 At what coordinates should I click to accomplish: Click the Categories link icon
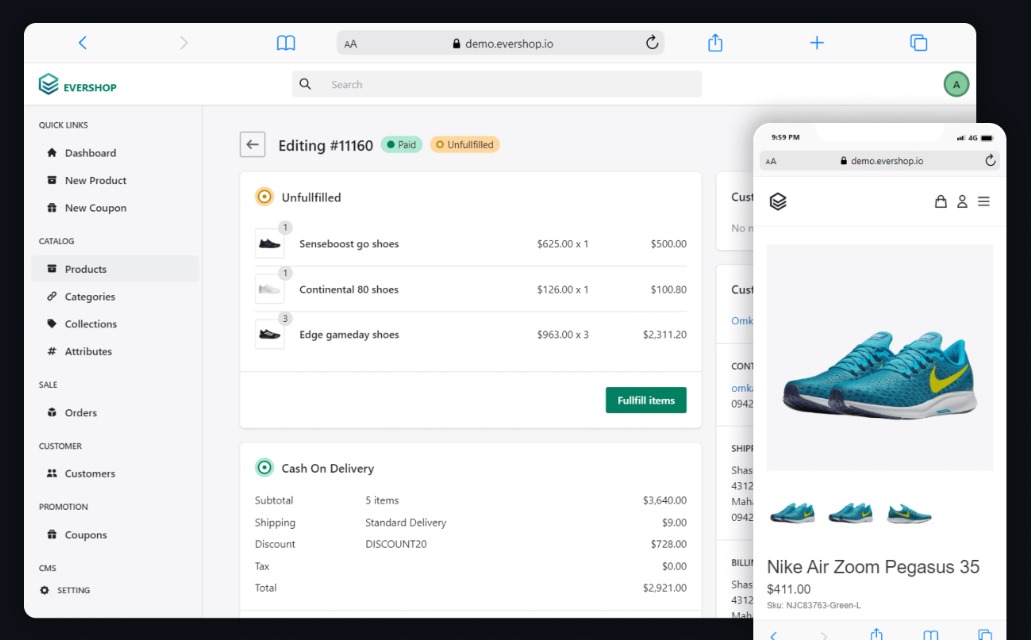(x=52, y=296)
